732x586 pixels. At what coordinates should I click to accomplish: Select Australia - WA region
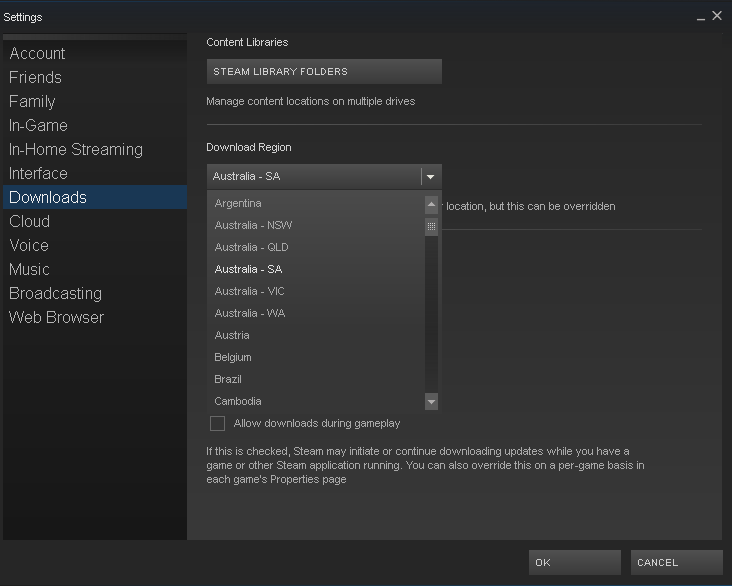316,313
